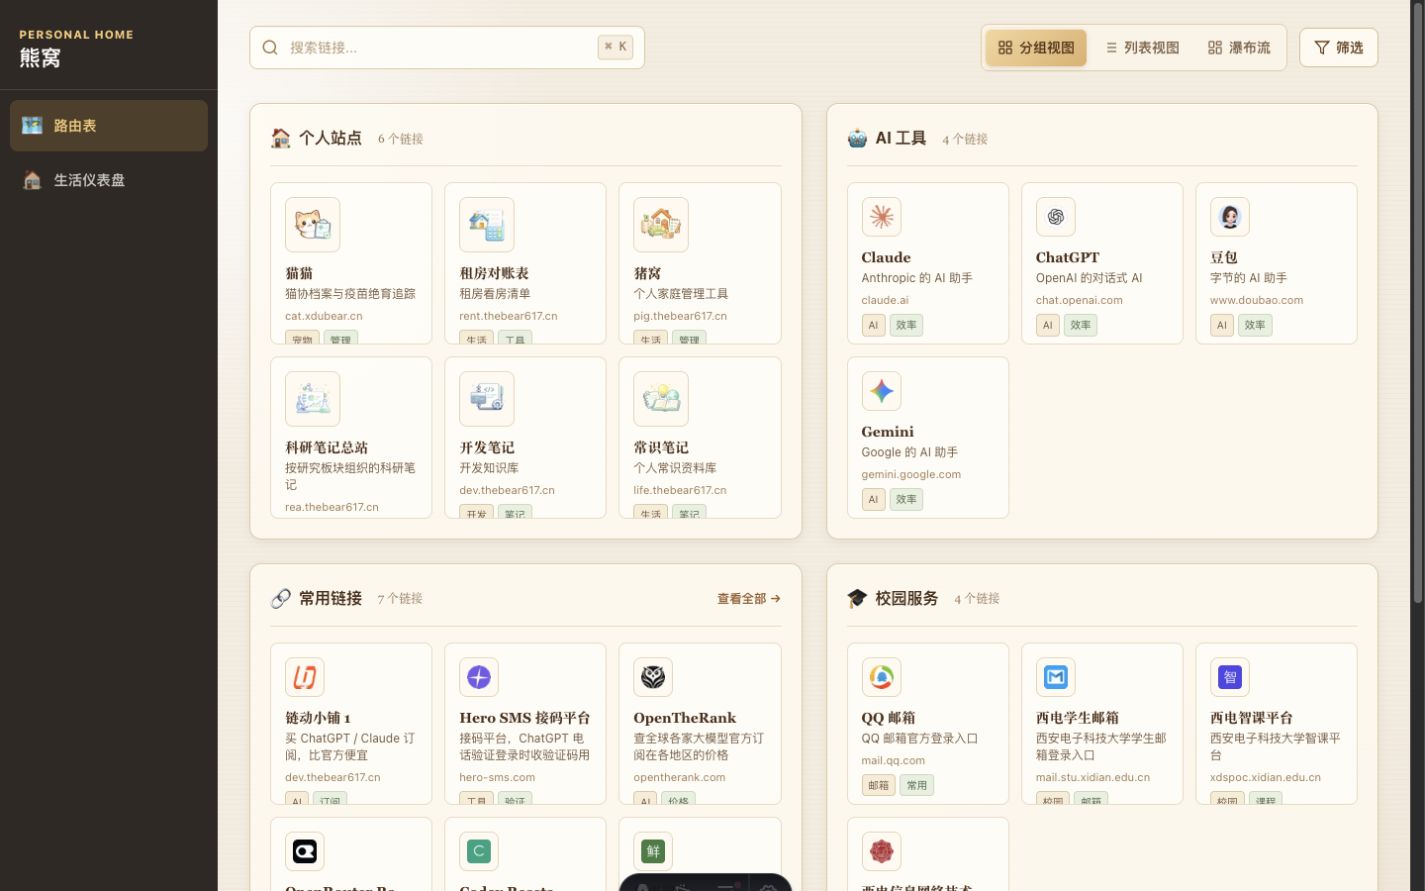Screen dimensions: 1425x891
Task: Switch to 分组视图 grouped view
Action: pos(1036,47)
